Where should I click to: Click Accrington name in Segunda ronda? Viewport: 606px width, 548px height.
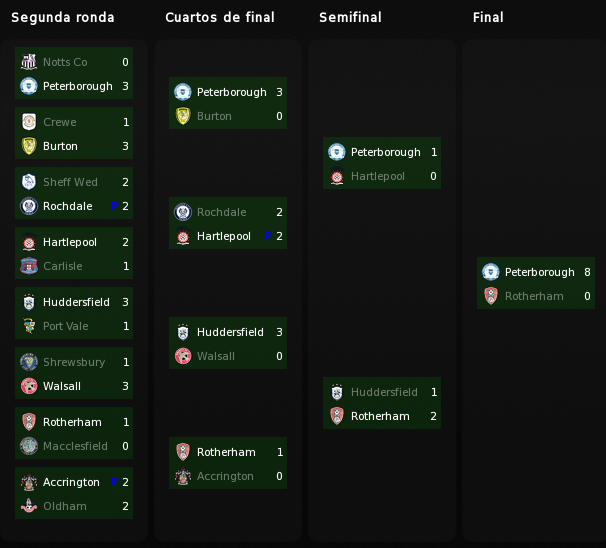click(71, 482)
